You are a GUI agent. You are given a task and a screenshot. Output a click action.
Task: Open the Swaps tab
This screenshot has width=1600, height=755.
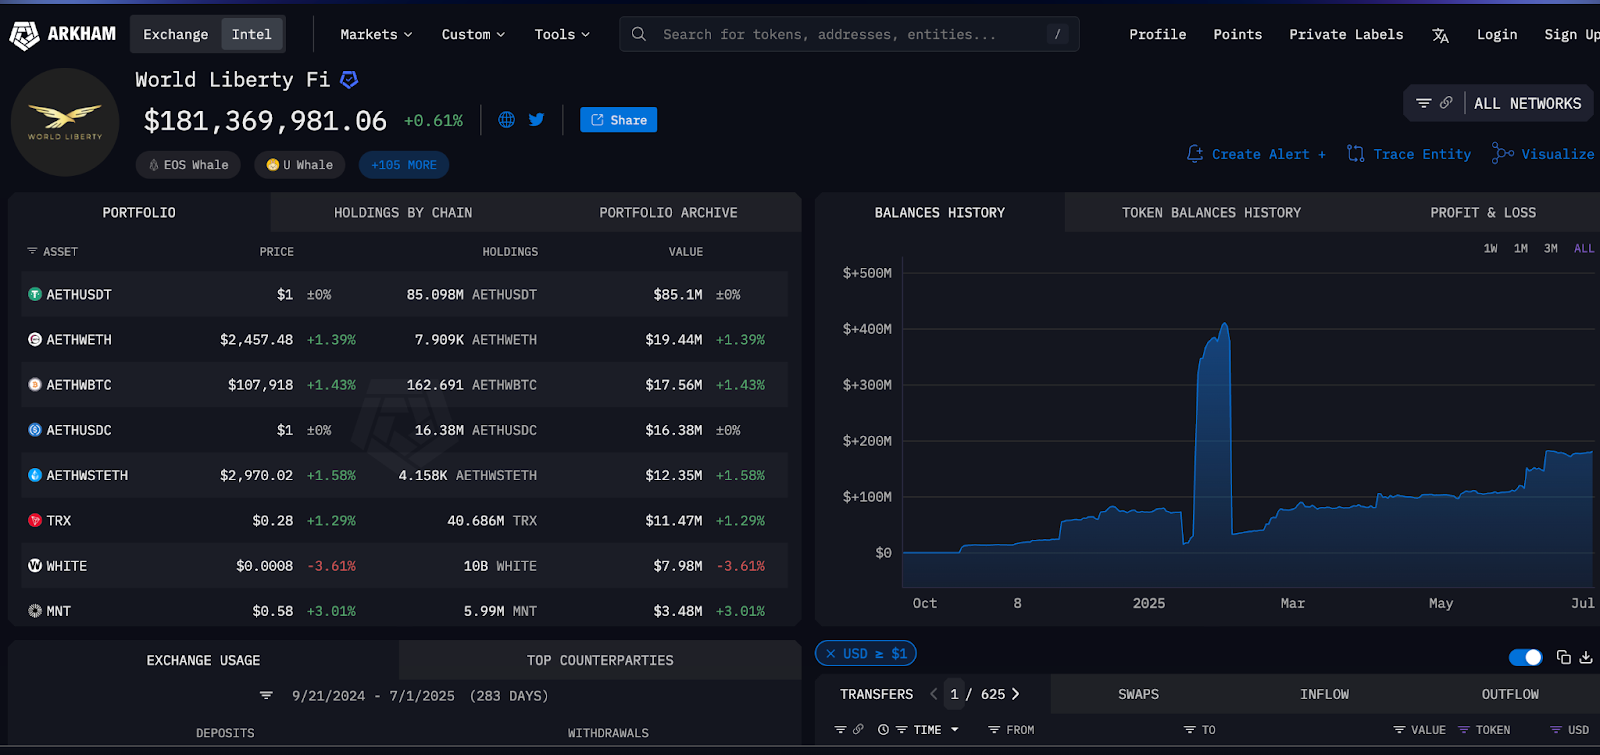1138,694
